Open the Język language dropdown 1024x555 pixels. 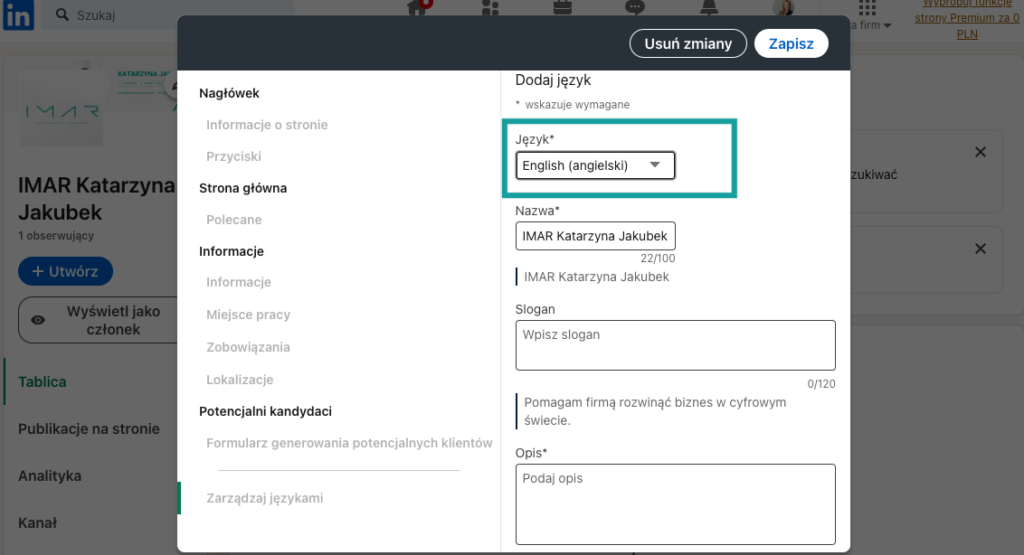tap(595, 165)
